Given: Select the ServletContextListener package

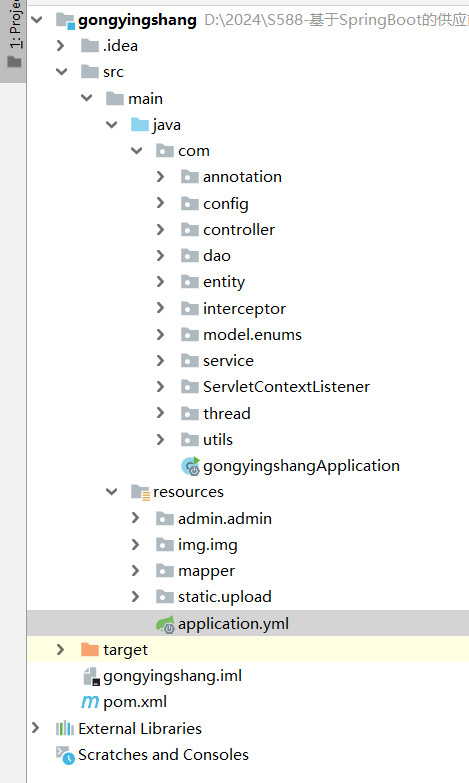Looking at the screenshot, I should click(286, 387).
